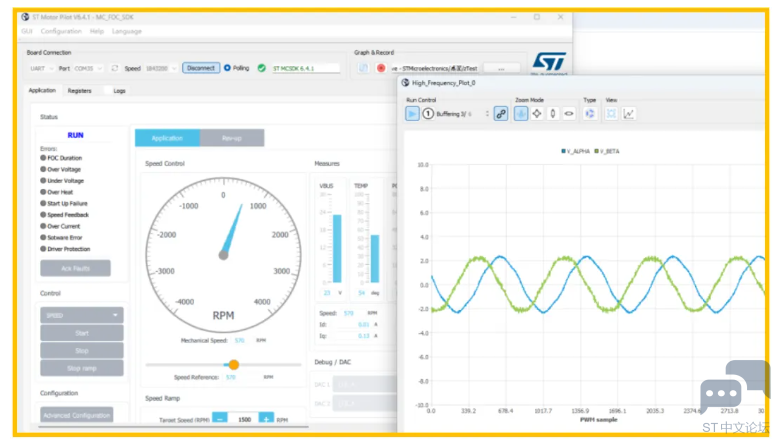Select the top Application tab

pos(42,90)
